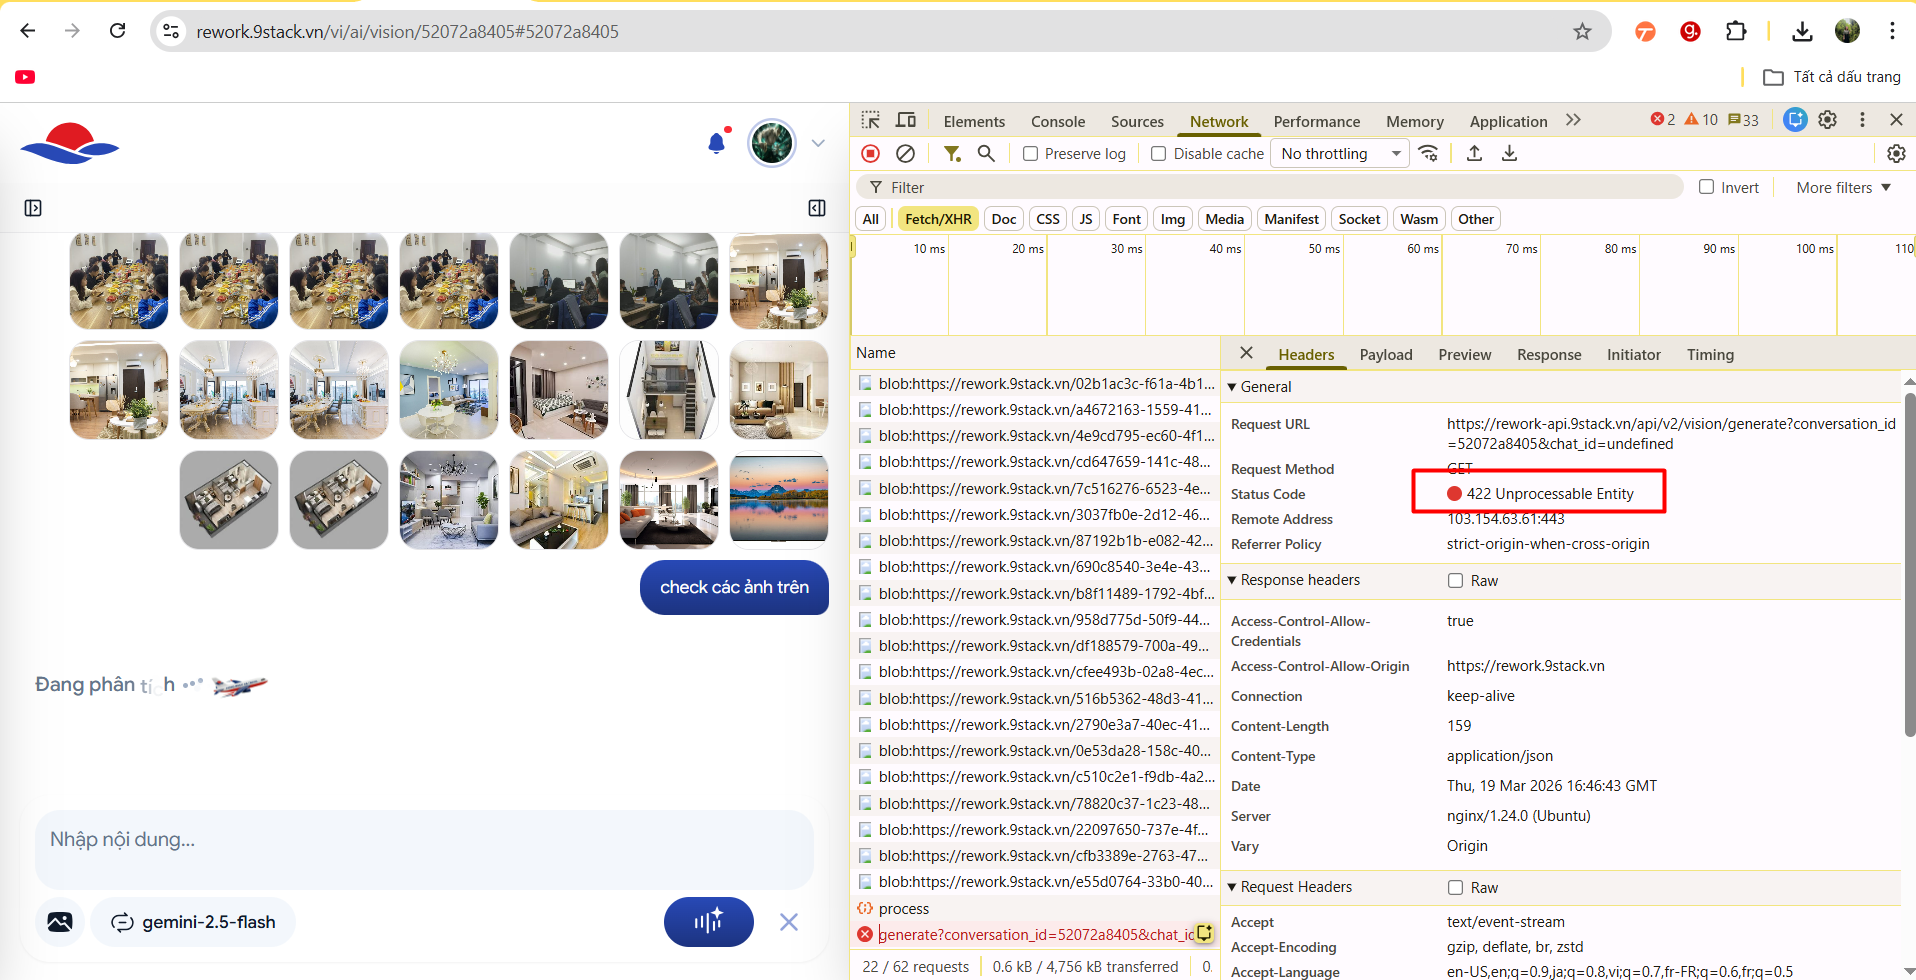The height and width of the screenshot is (980, 1916).
Task: Filter requests by the Img type
Action: click(x=1172, y=219)
